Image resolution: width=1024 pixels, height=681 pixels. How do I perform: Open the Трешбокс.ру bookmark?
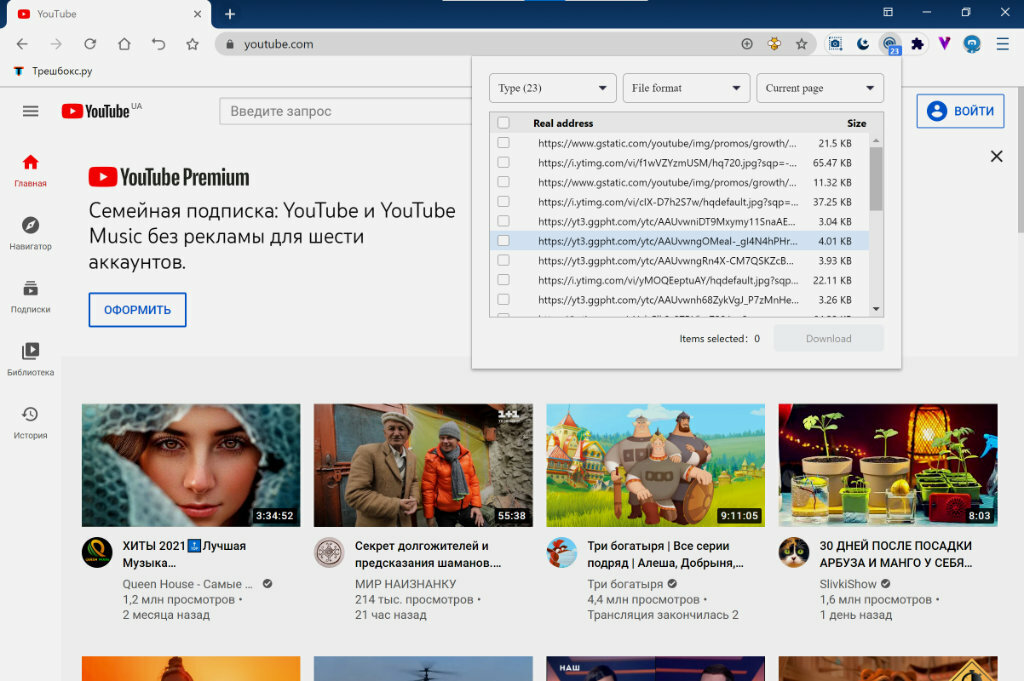[x=54, y=71]
